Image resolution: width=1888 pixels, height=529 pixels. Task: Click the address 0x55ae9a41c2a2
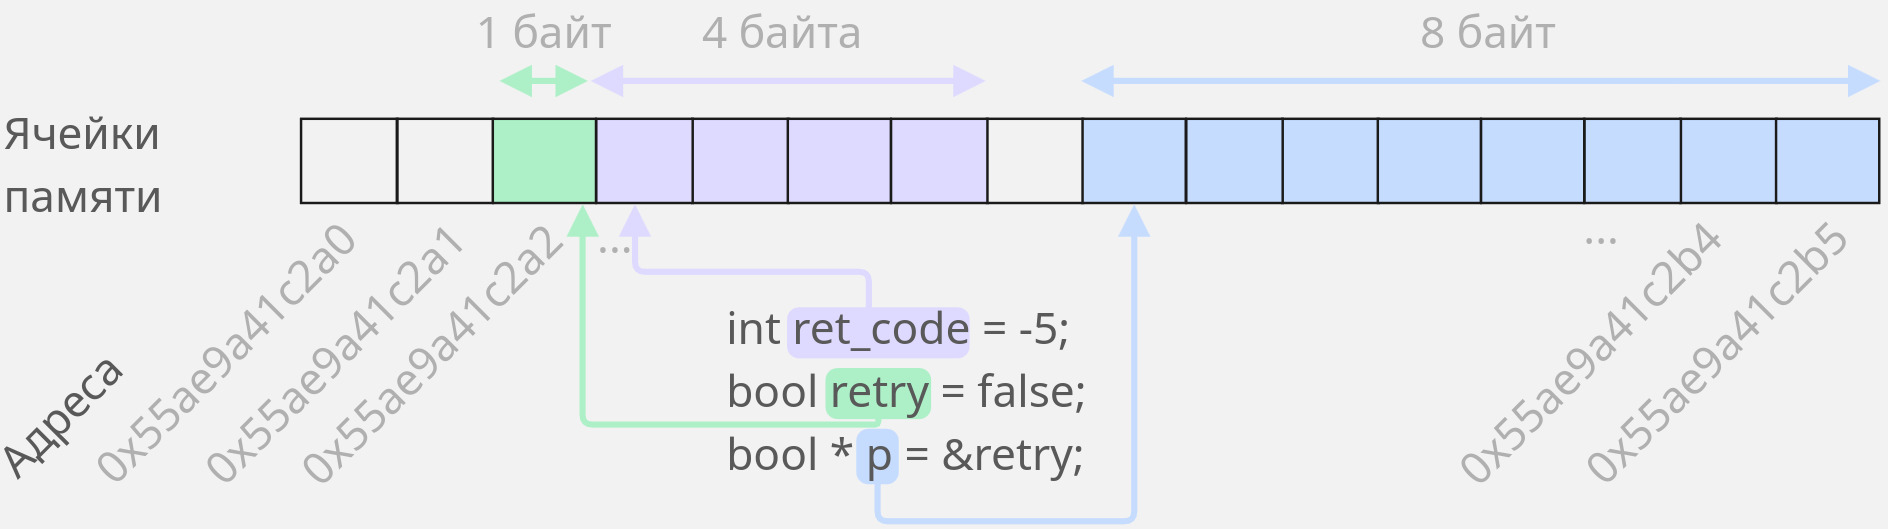tap(433, 354)
